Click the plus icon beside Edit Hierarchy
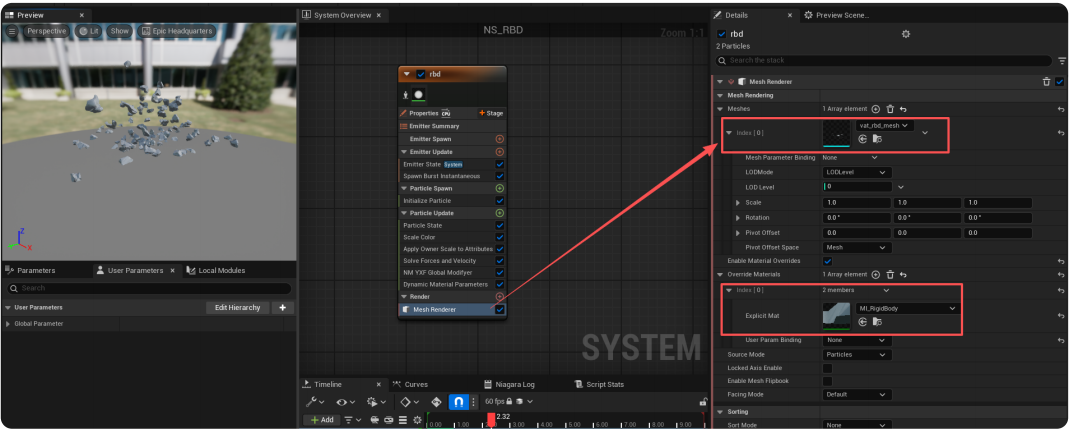 pyautogui.click(x=282, y=308)
